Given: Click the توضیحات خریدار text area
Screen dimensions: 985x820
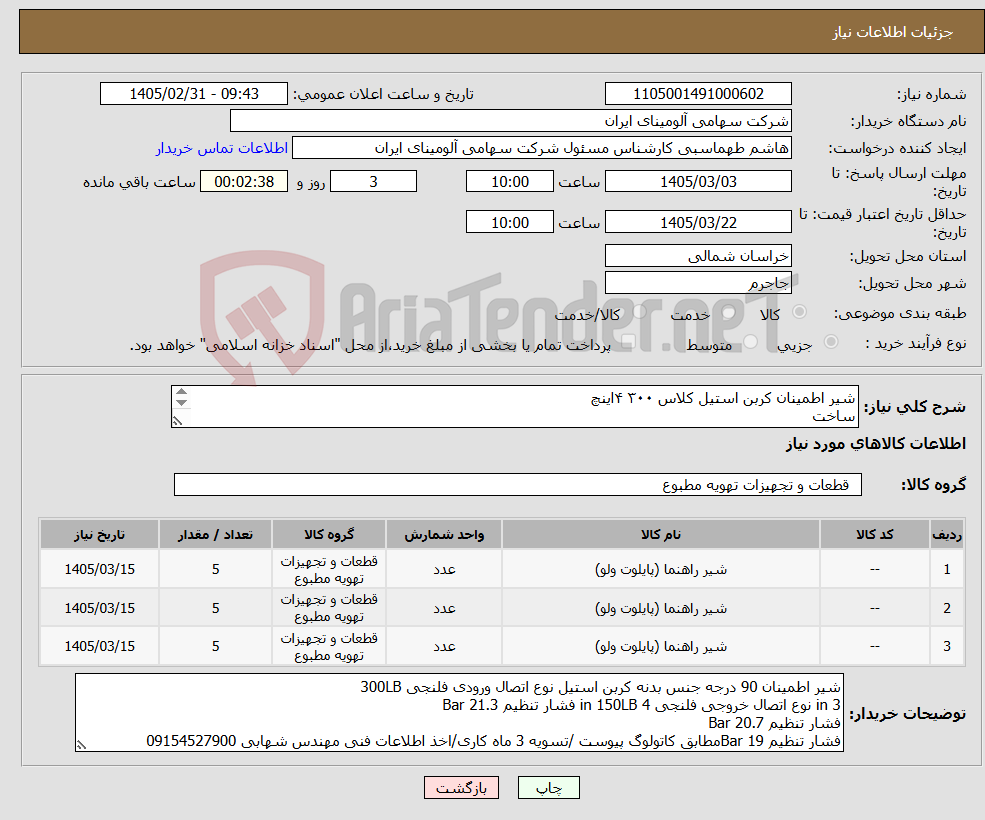Looking at the screenshot, I should coord(459,713).
